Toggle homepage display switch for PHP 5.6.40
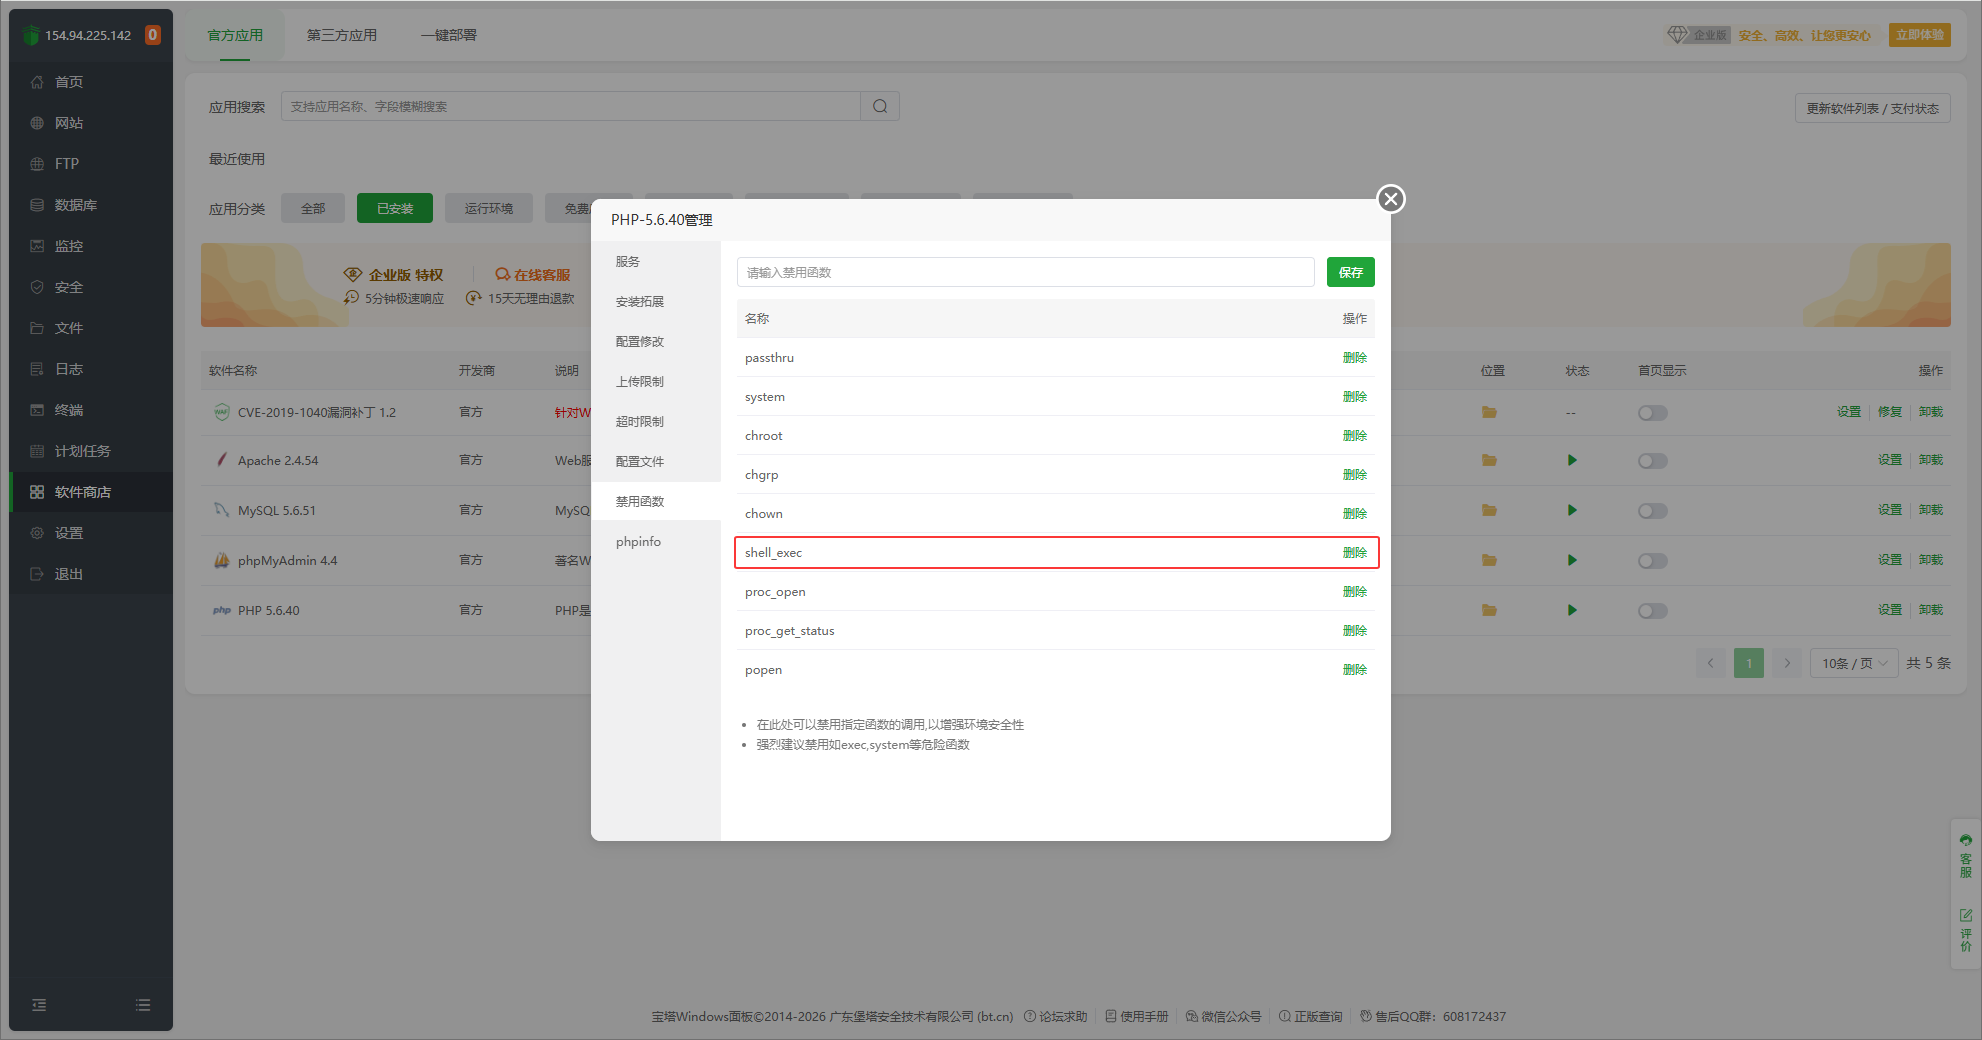This screenshot has width=1982, height=1040. [x=1652, y=611]
